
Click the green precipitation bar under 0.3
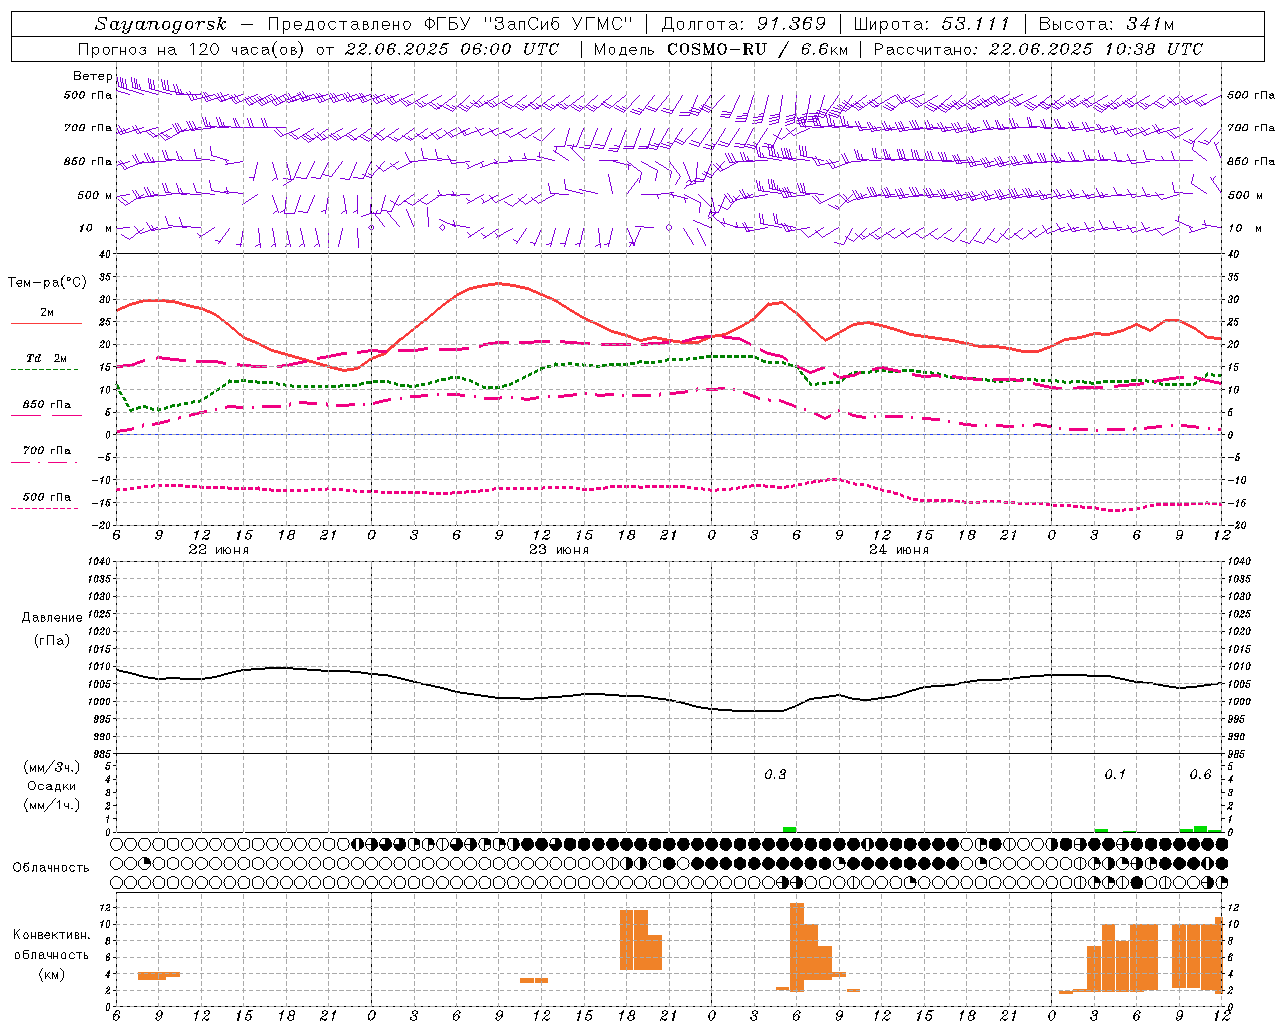pyautogui.click(x=790, y=829)
